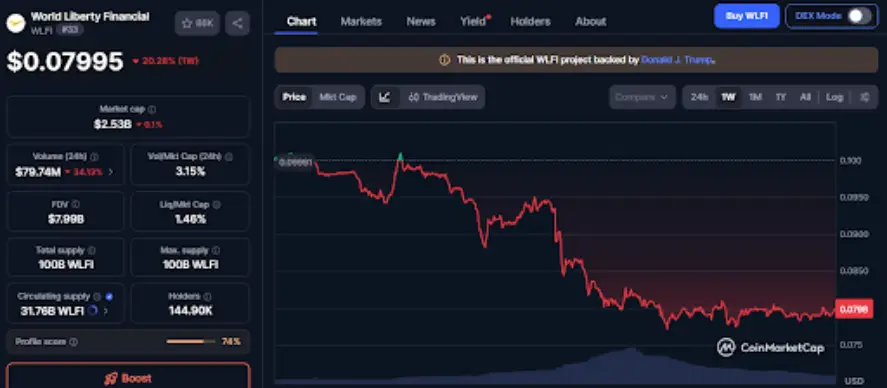Click the Buy WLFI button

[747, 16]
